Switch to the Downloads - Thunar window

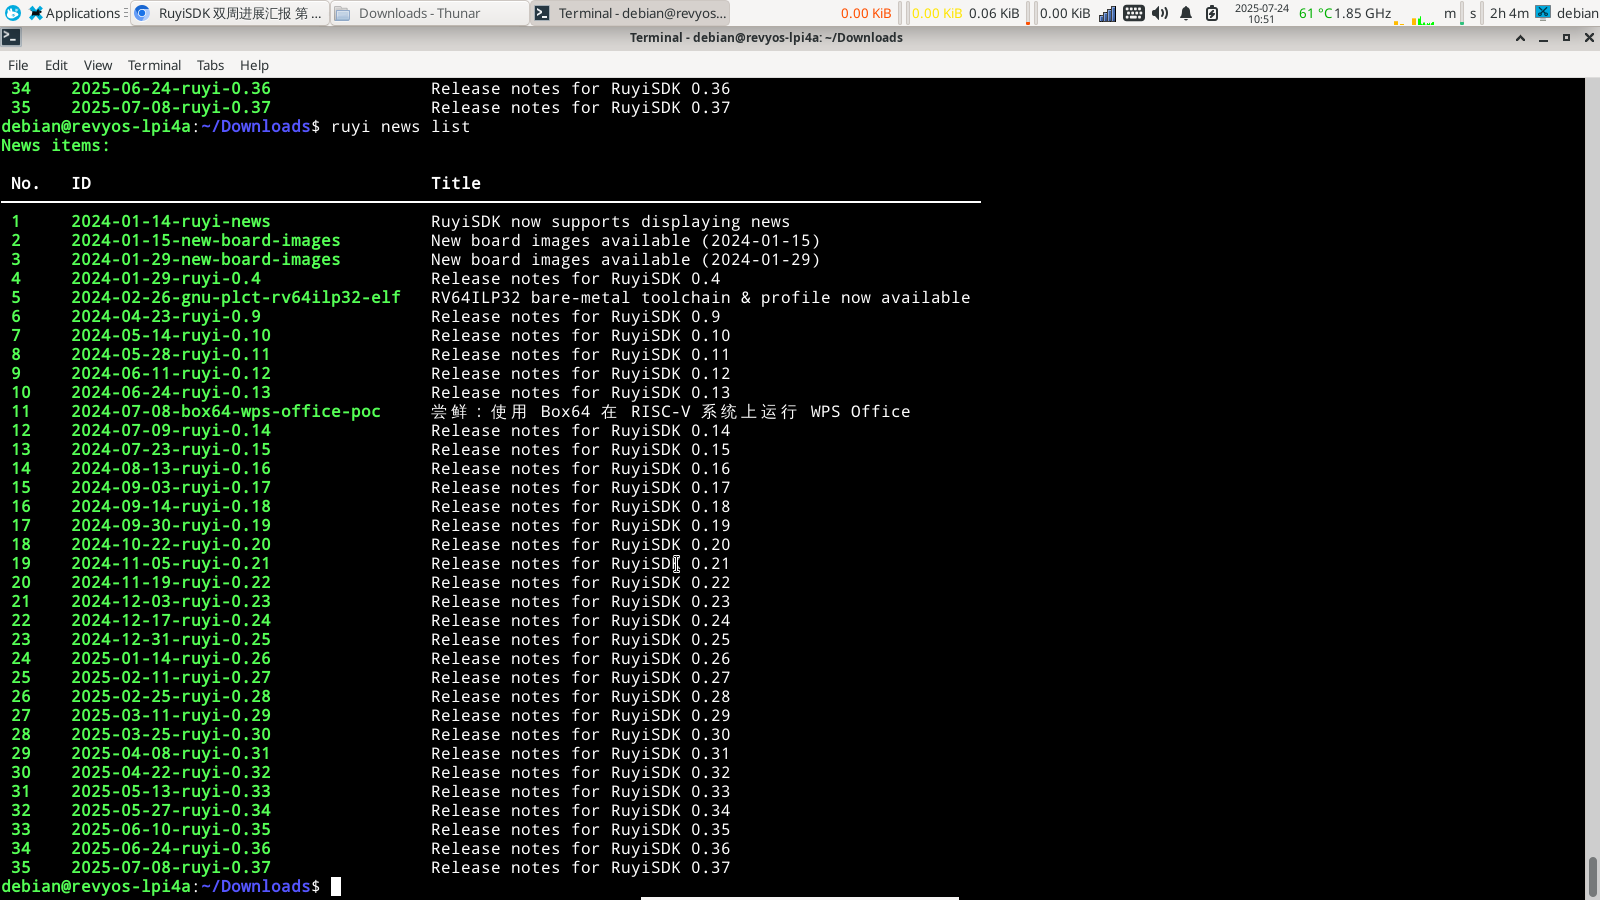click(x=429, y=13)
